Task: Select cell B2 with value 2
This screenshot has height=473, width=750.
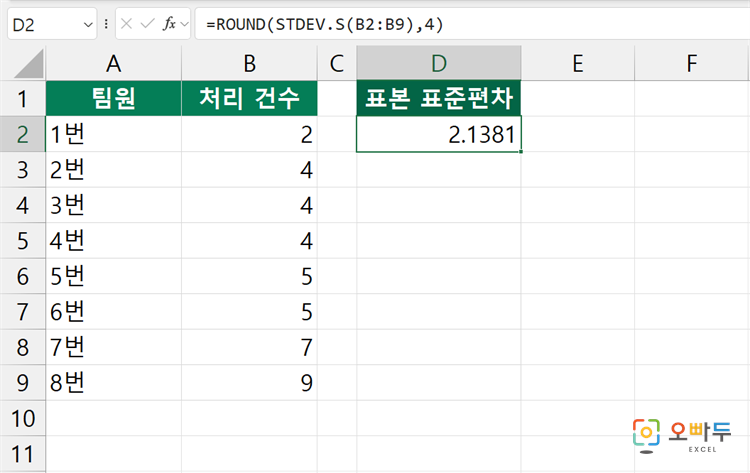Action: [x=249, y=134]
